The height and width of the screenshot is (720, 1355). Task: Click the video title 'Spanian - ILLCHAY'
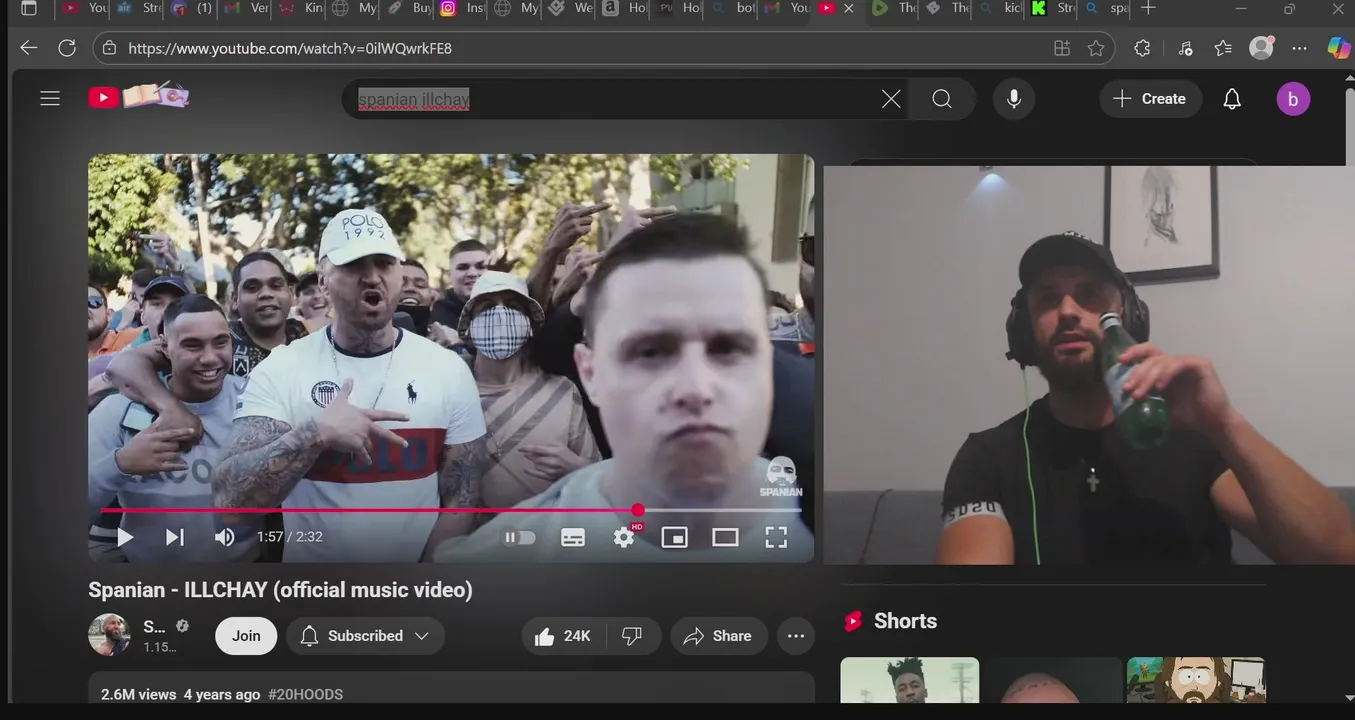pos(280,590)
